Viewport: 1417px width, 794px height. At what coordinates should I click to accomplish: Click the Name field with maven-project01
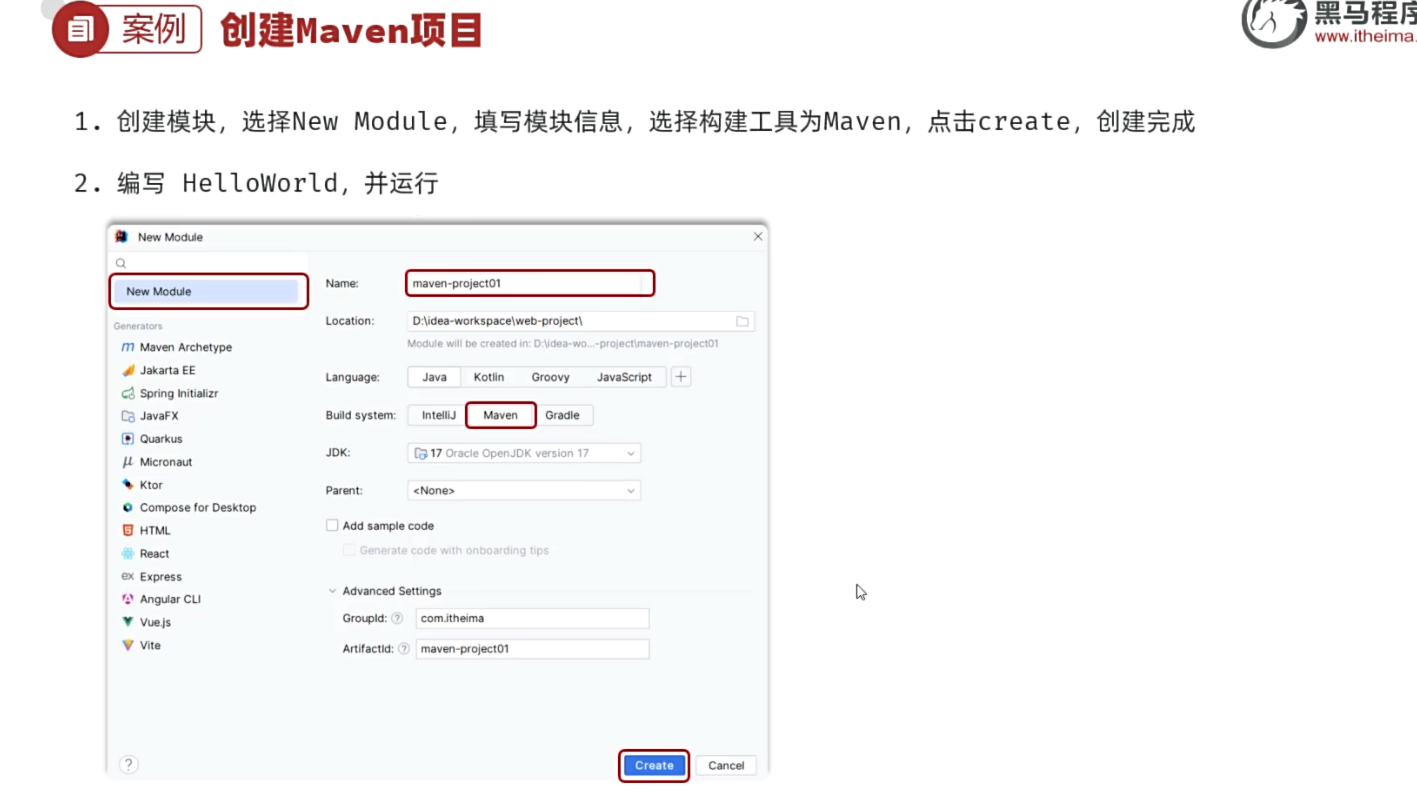(529, 283)
